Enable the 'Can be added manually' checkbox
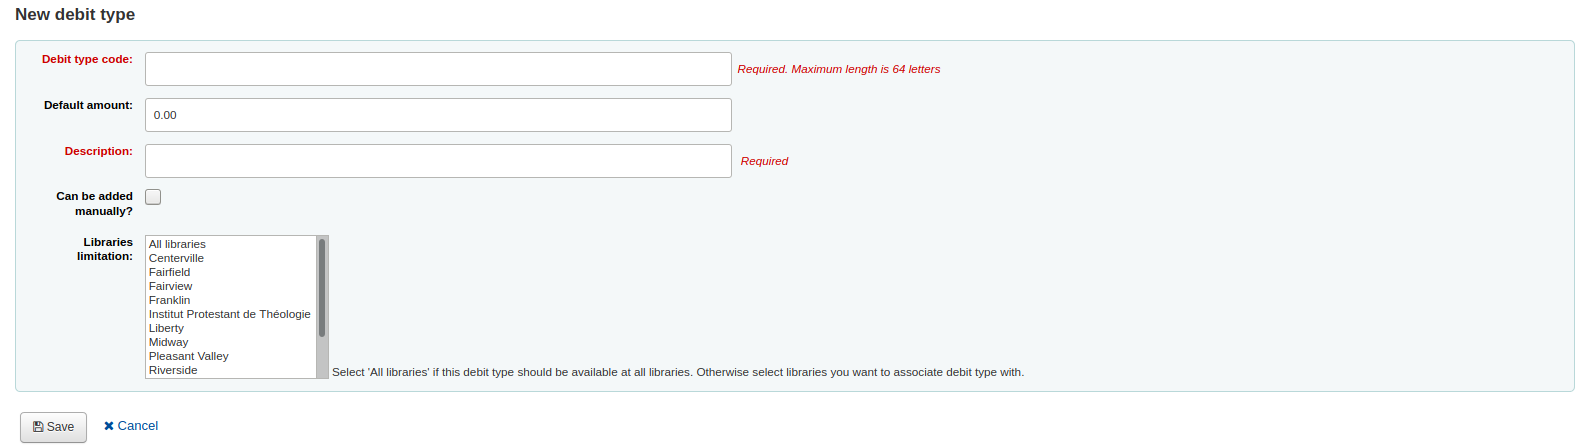This screenshot has width=1590, height=447. 153,197
